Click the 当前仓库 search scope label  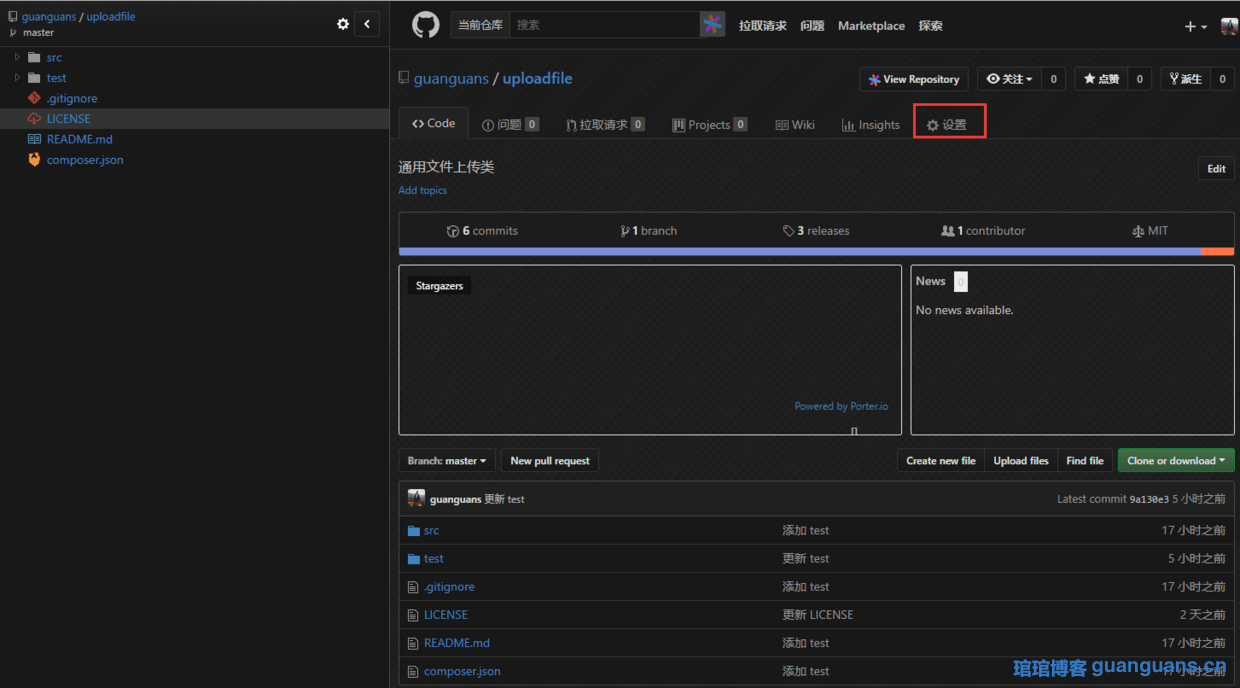pyautogui.click(x=481, y=25)
